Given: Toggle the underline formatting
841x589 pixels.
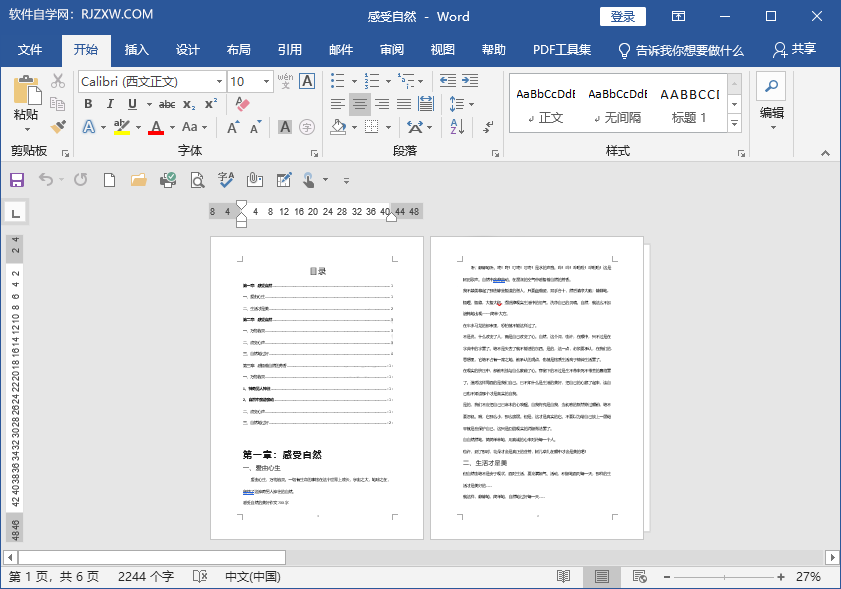Looking at the screenshot, I should [132, 103].
